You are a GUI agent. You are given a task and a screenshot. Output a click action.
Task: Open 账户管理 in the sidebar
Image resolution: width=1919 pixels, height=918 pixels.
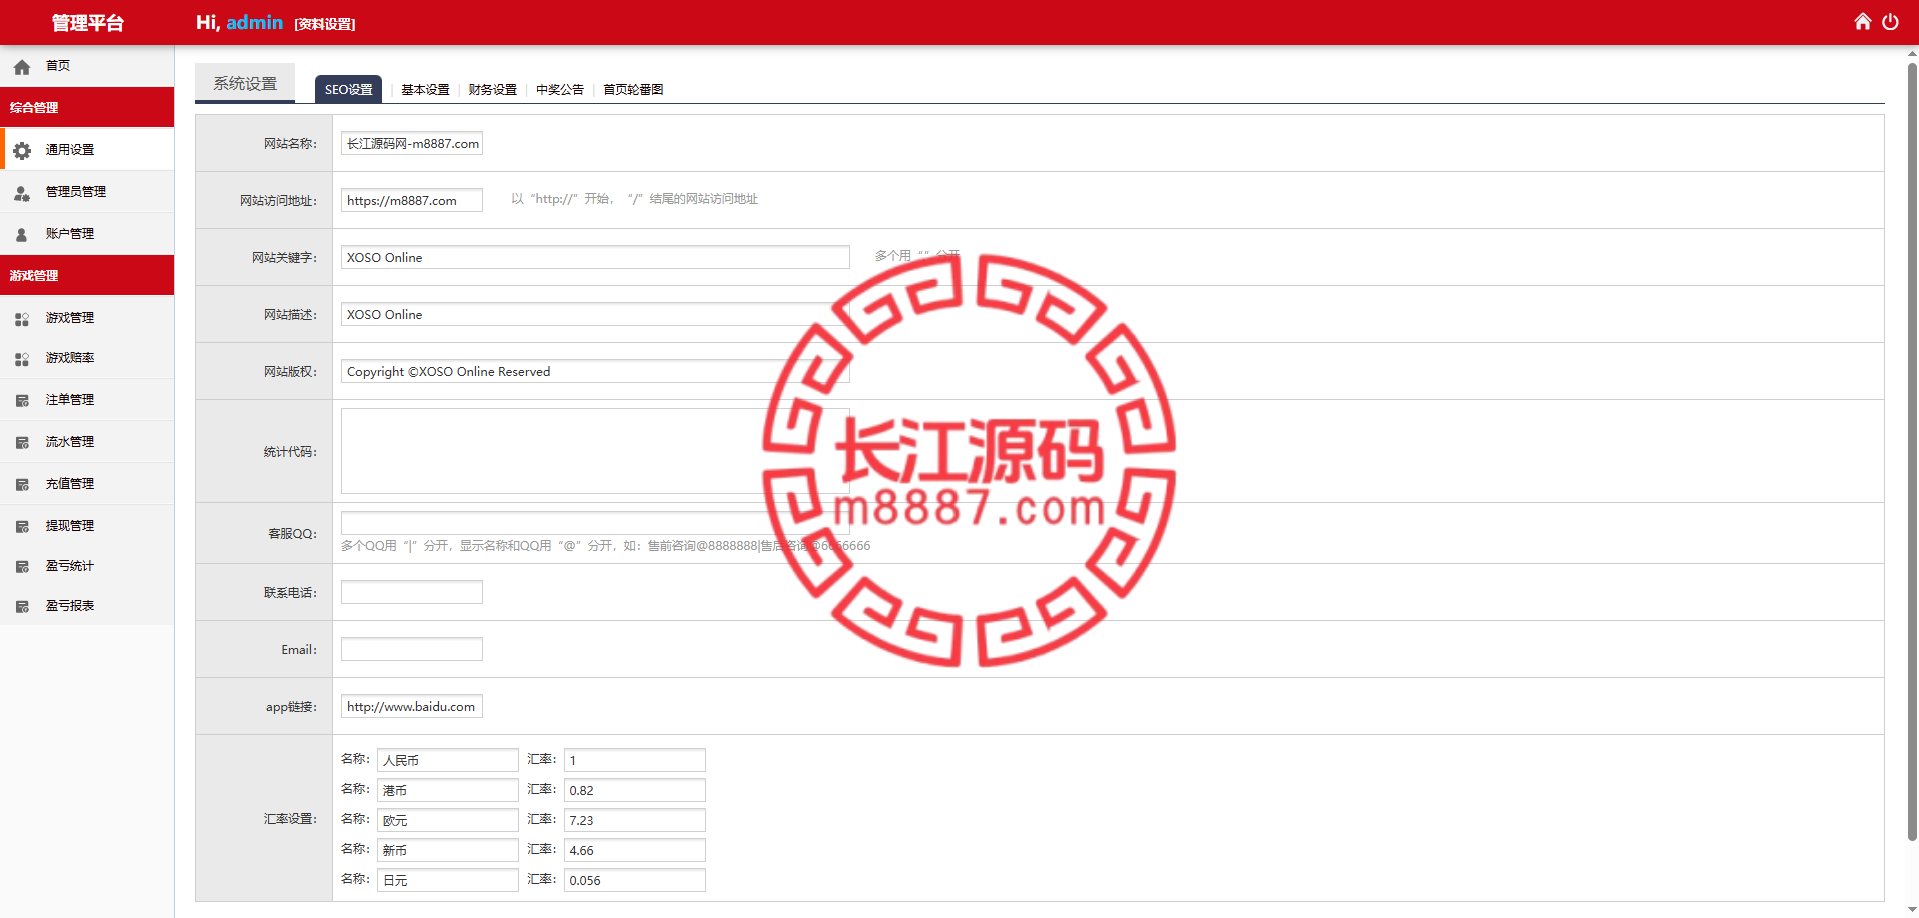coord(87,233)
